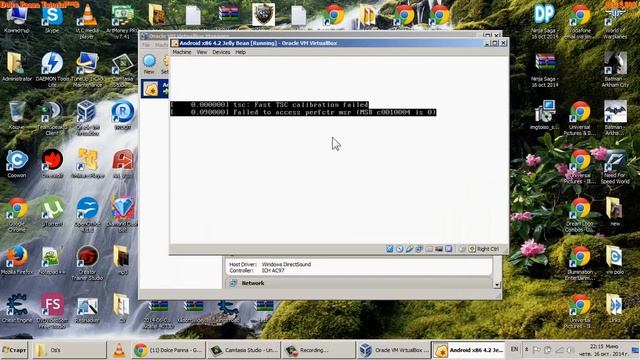Click the Right Ctrl host key label
The width and height of the screenshot is (640, 360).
[488, 249]
